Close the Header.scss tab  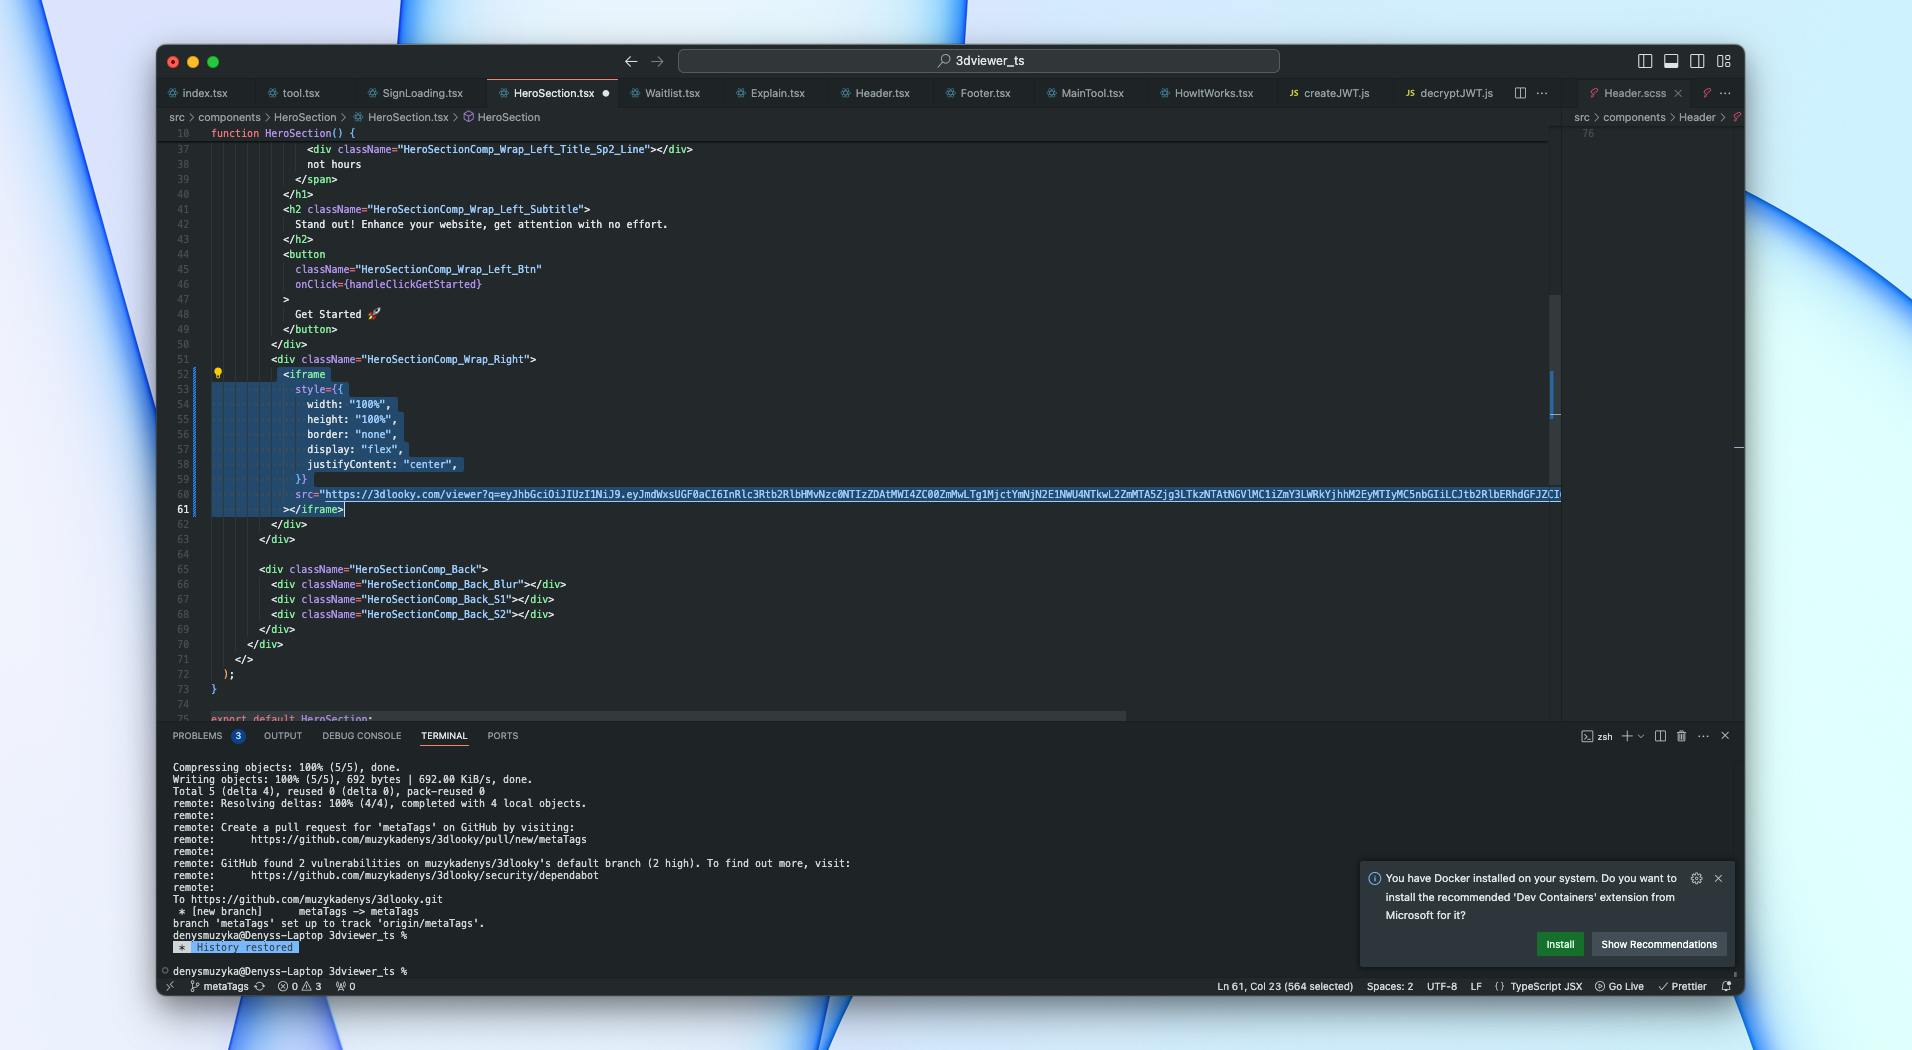click(1678, 93)
